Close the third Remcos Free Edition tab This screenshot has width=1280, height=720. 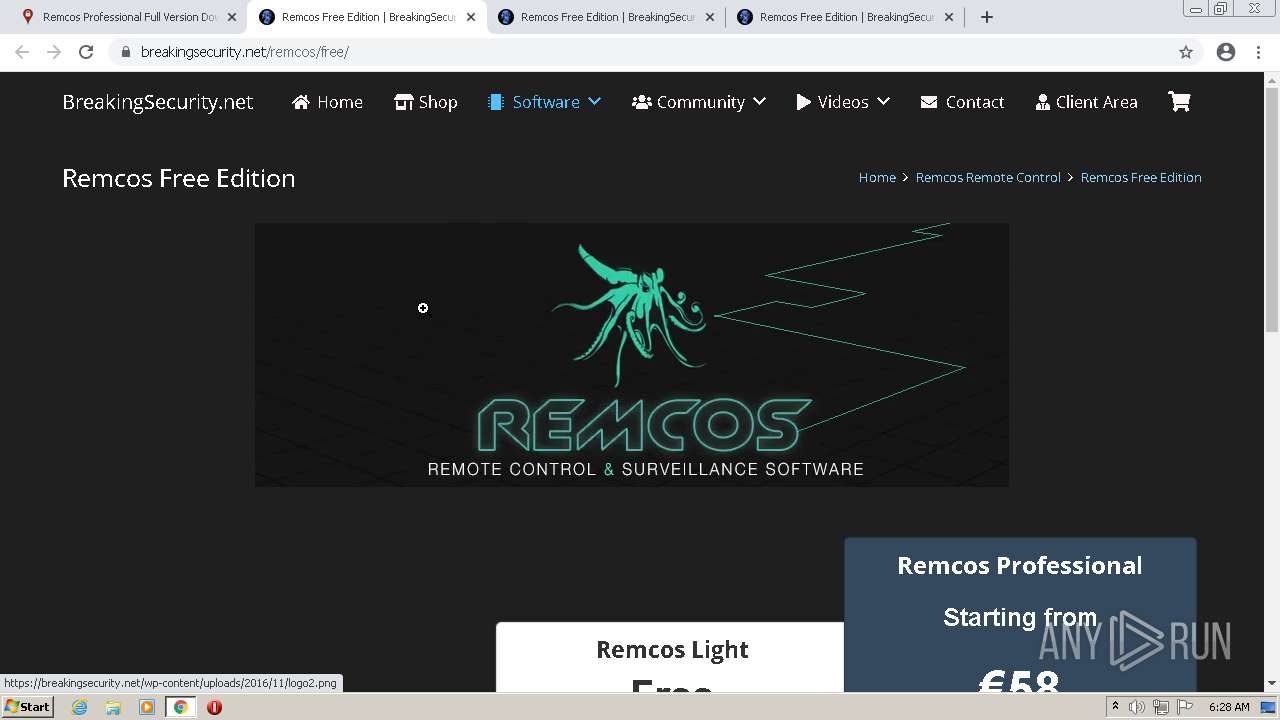coord(710,17)
